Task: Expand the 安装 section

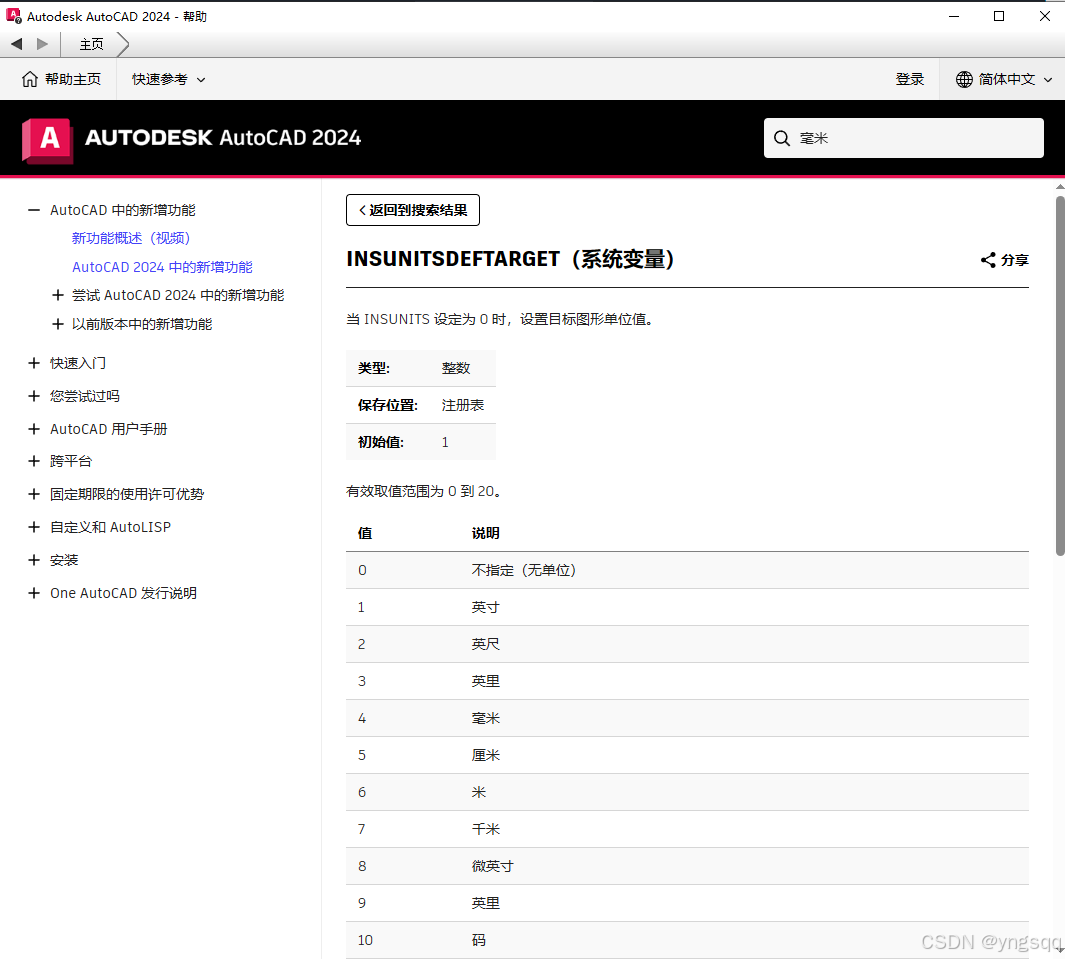Action: click(34, 560)
